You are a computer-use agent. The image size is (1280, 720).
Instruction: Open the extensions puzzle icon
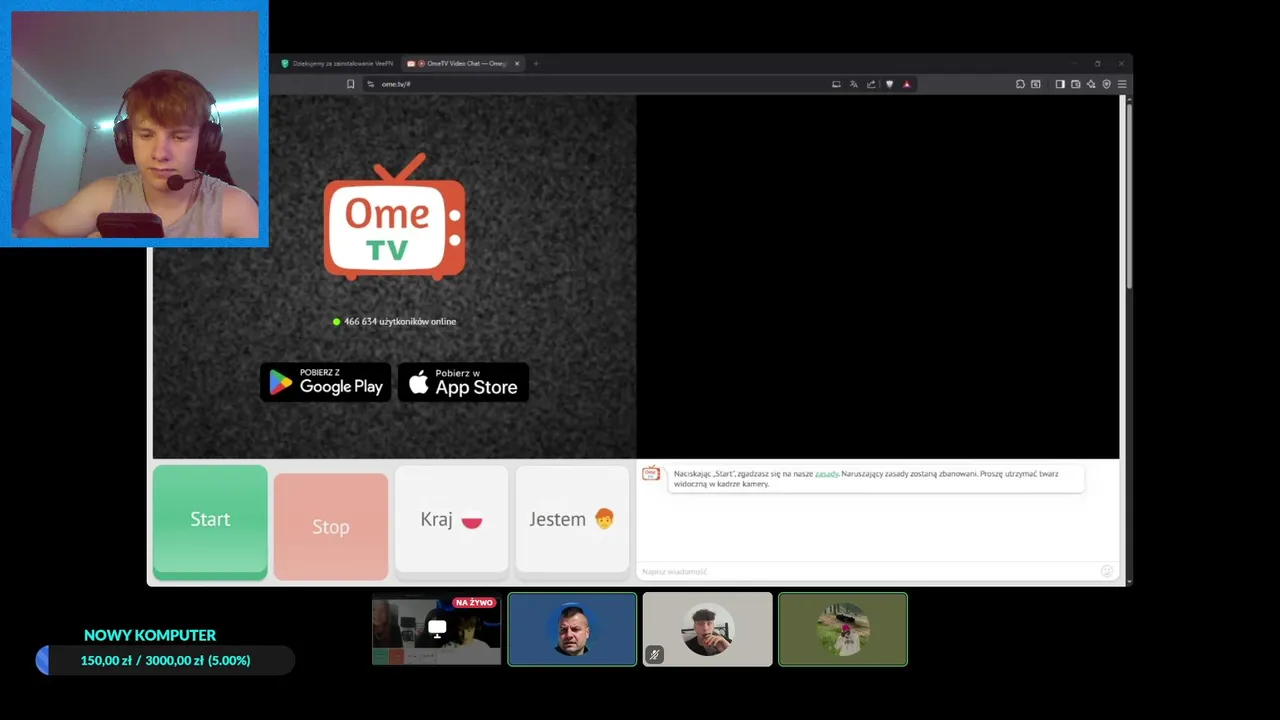click(1020, 84)
